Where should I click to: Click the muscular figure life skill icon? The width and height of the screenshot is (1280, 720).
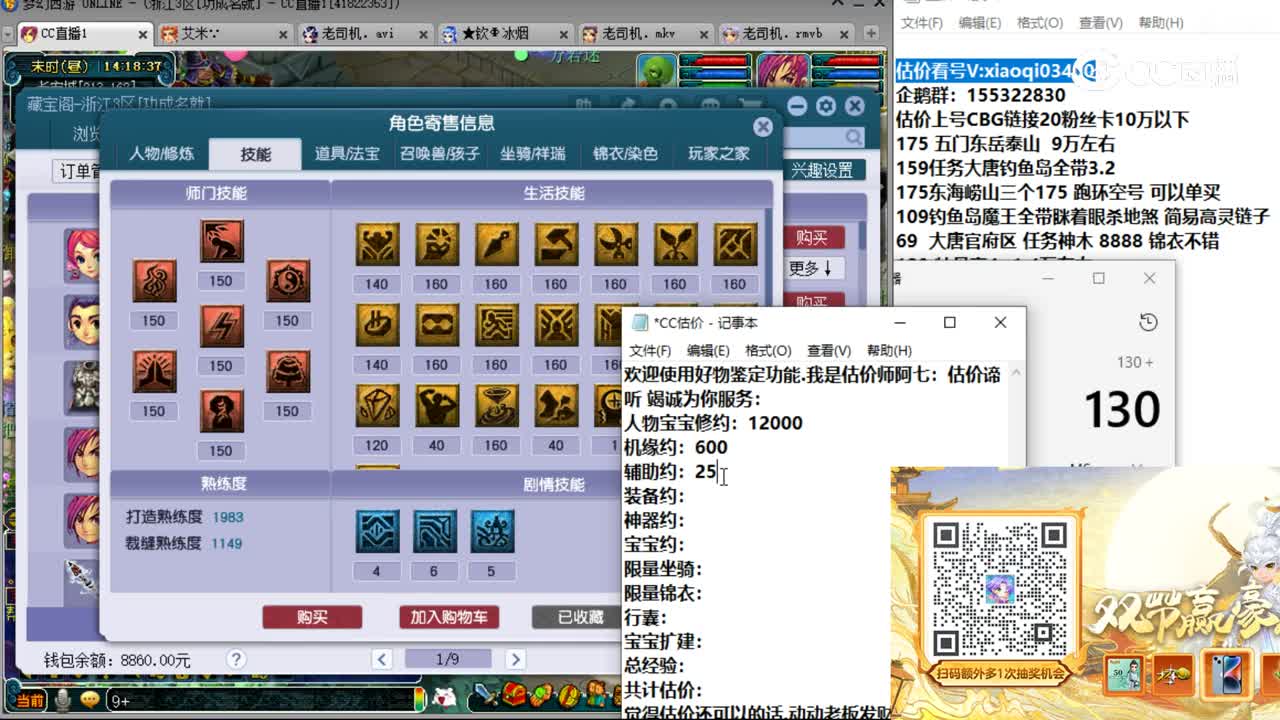[436, 406]
